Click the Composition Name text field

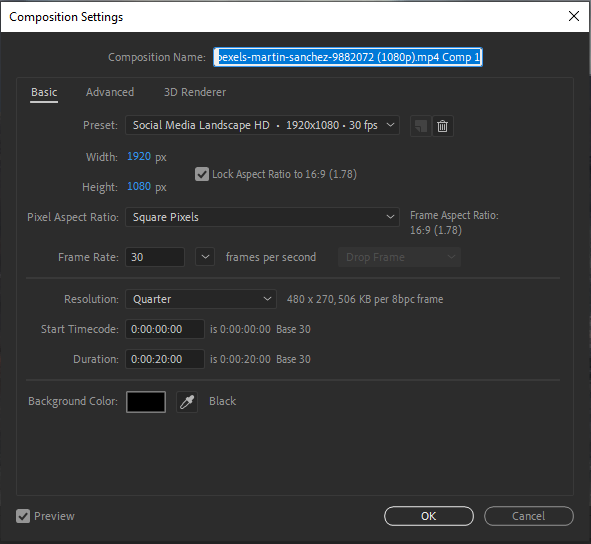point(348,57)
